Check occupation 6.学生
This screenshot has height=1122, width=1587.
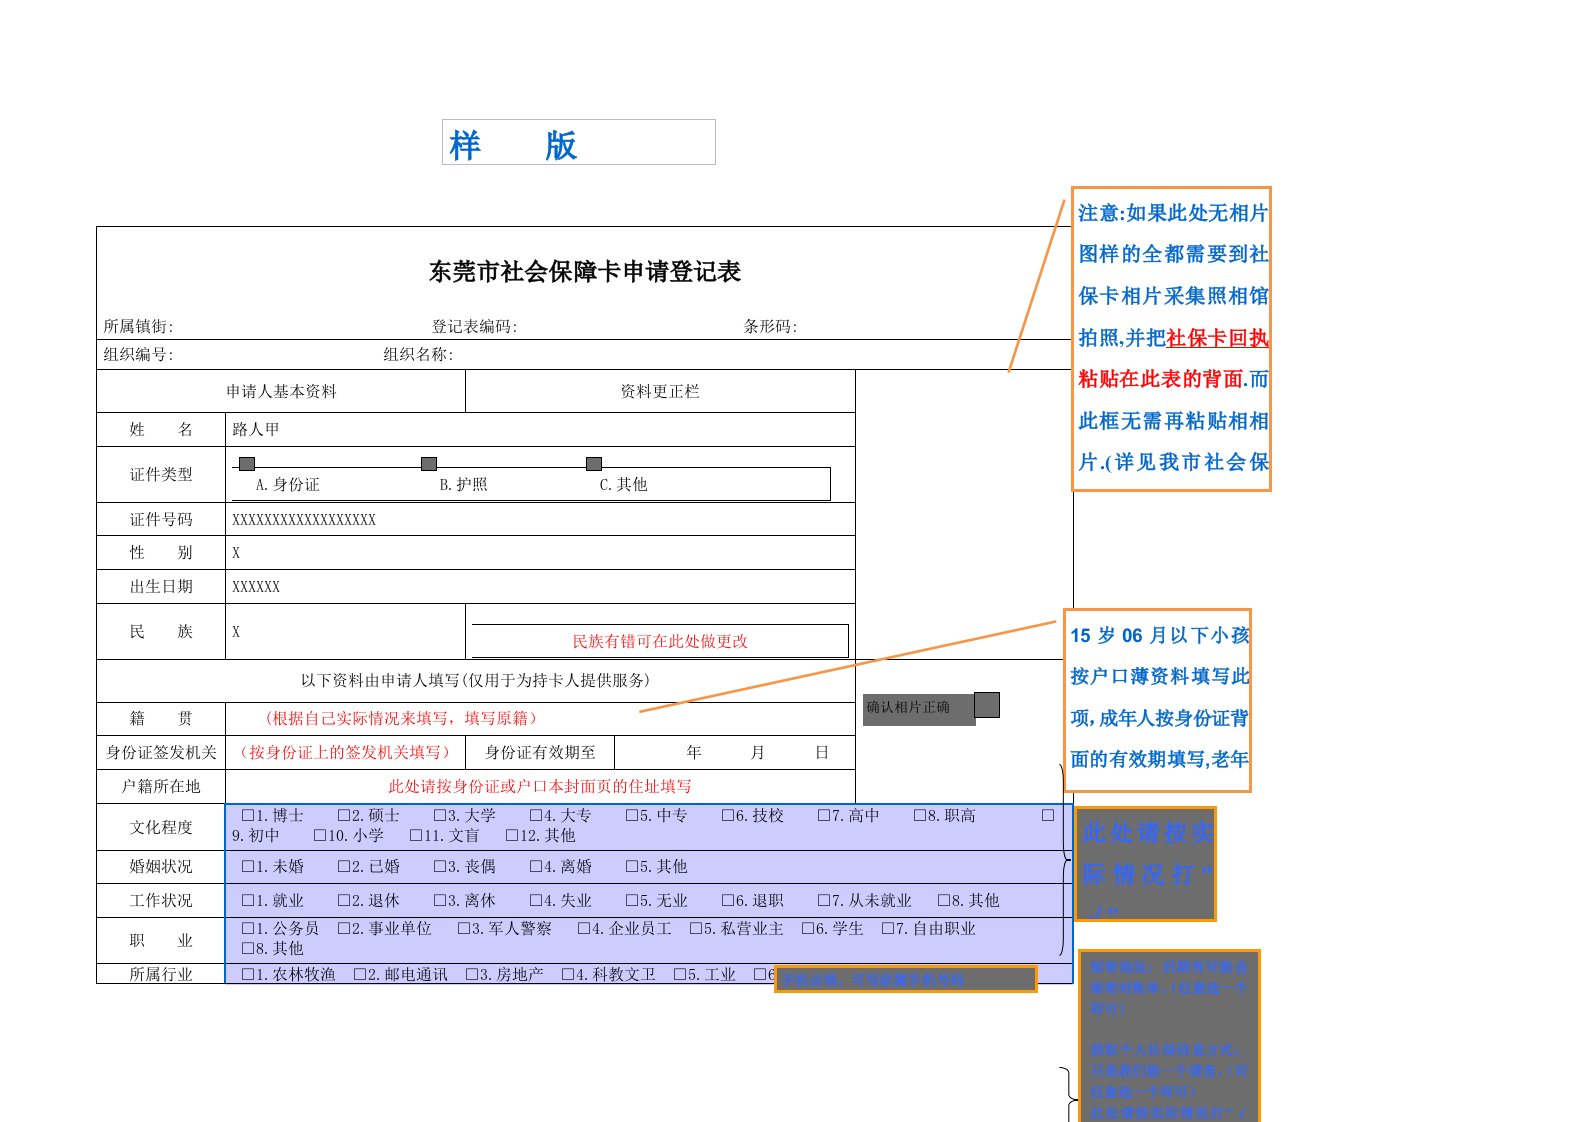pos(808,929)
